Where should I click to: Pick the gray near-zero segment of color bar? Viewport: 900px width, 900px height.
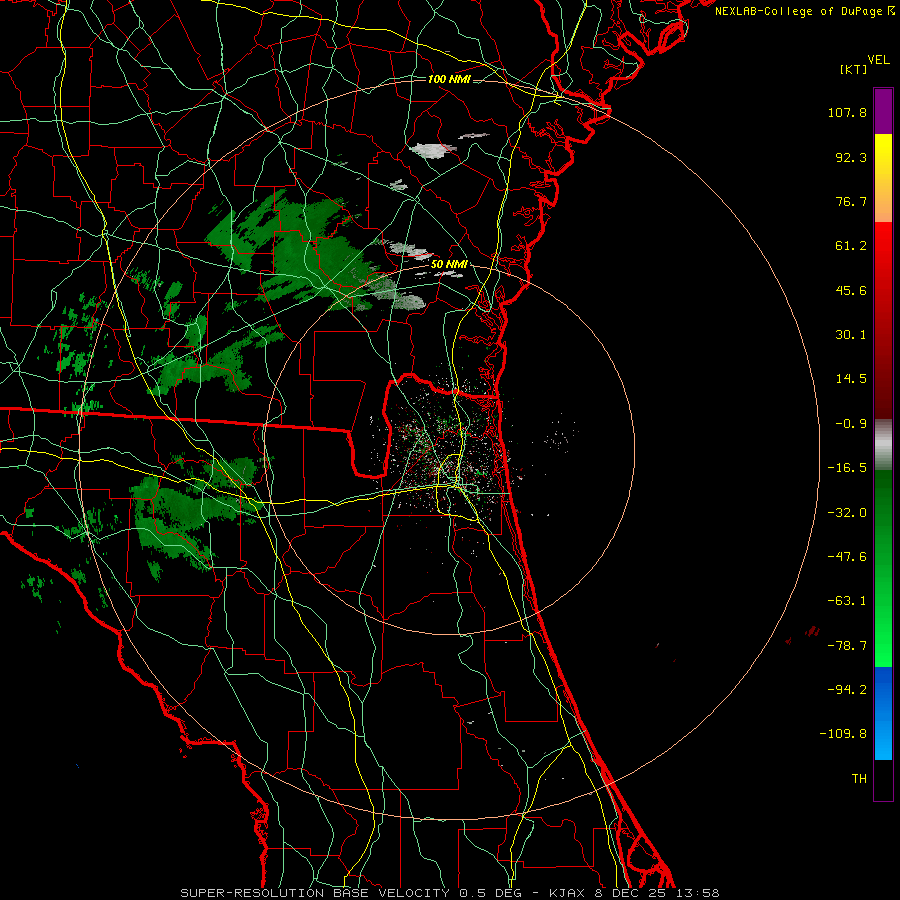coord(883,445)
